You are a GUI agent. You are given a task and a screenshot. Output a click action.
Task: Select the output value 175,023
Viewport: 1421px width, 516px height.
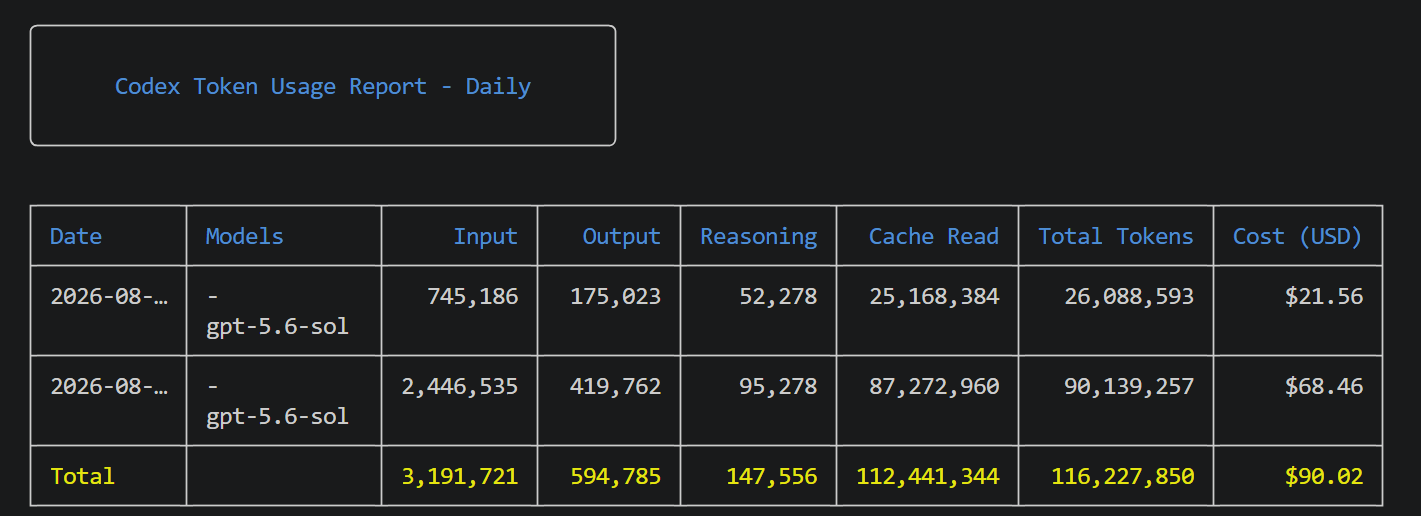(x=615, y=296)
